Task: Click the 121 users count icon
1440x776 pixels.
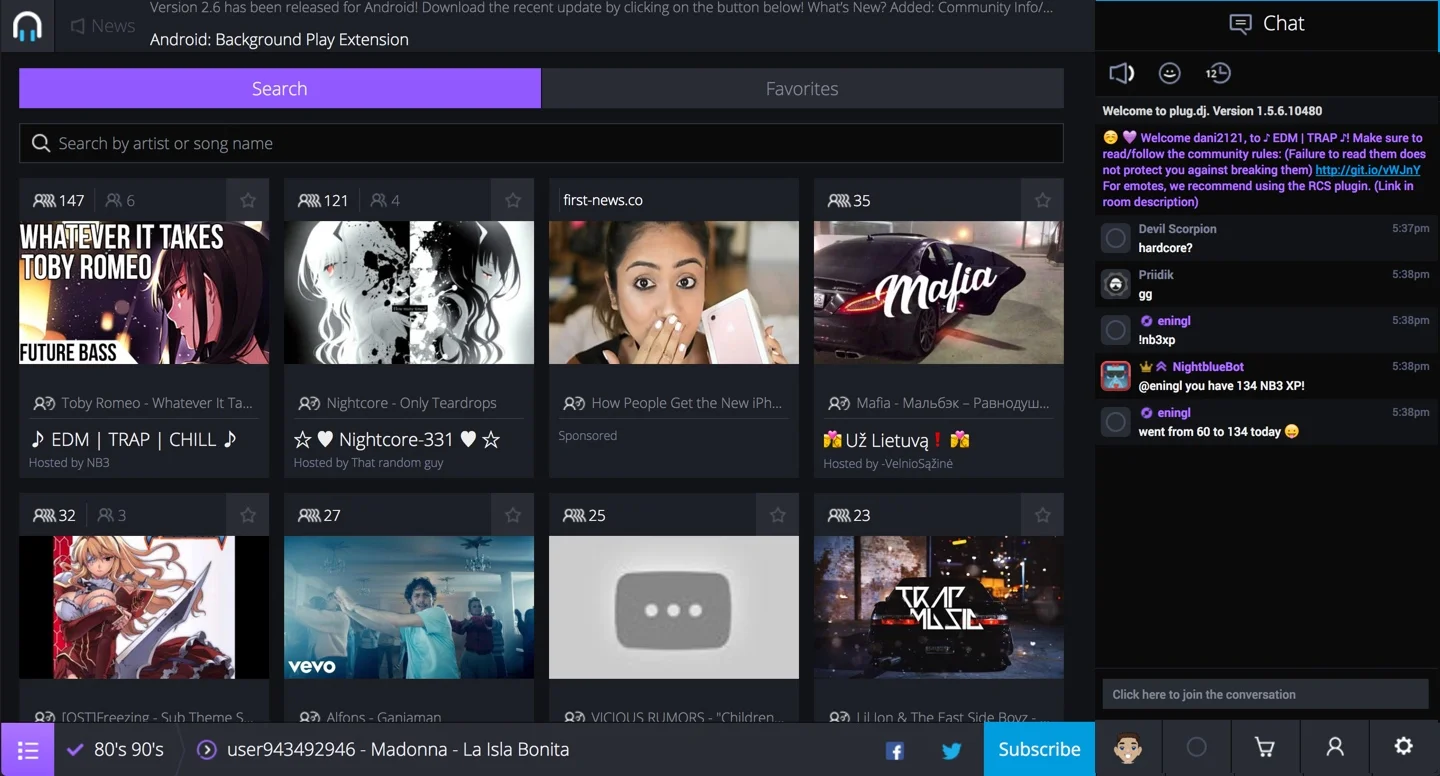Action: point(309,200)
